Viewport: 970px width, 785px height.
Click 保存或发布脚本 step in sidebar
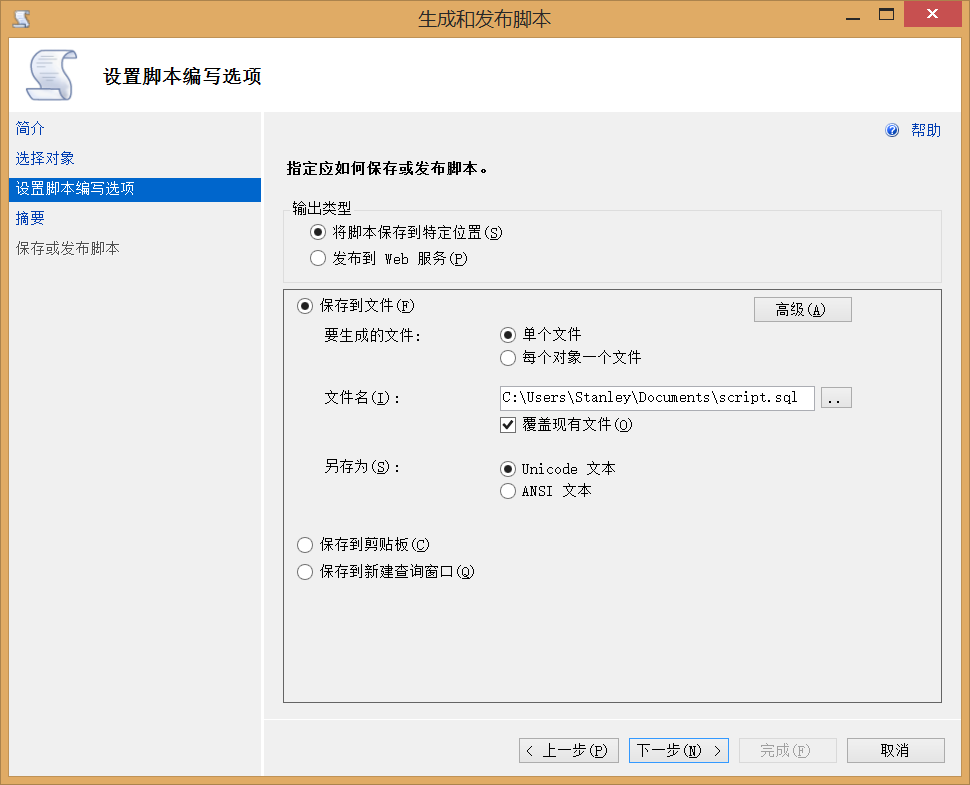tap(67, 248)
